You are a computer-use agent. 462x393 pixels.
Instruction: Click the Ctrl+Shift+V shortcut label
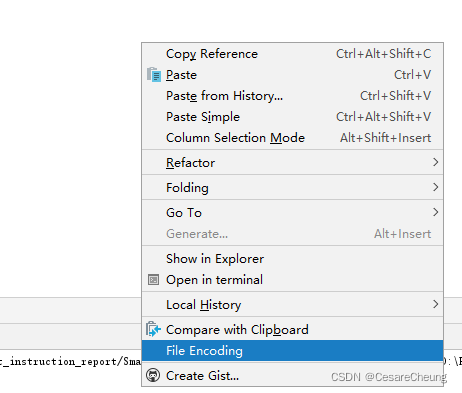[x=395, y=96]
